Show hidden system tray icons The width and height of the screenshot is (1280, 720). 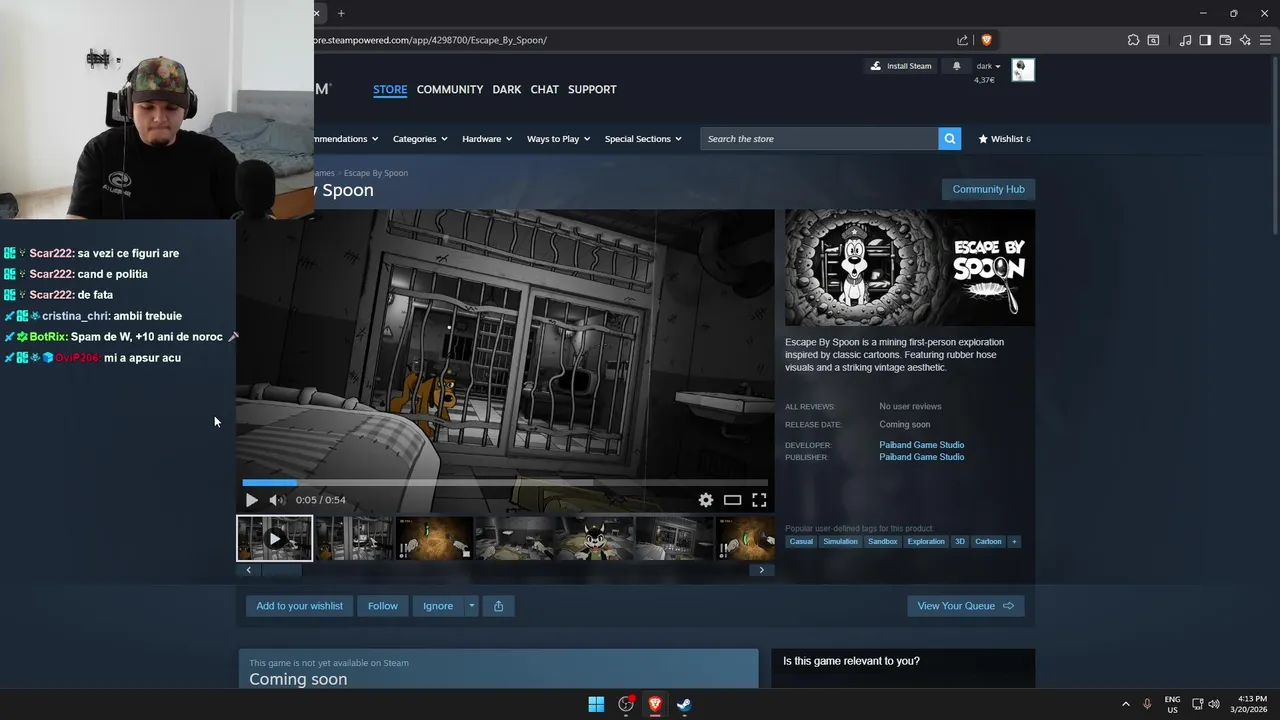tap(1125, 704)
